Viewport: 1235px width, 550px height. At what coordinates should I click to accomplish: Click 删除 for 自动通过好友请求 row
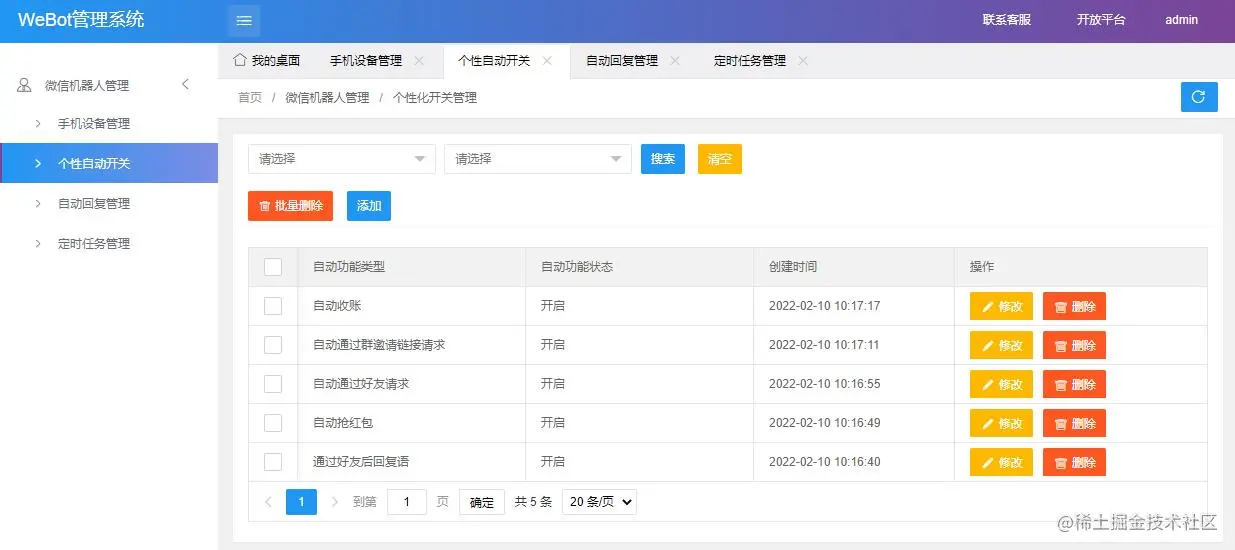tap(1074, 384)
